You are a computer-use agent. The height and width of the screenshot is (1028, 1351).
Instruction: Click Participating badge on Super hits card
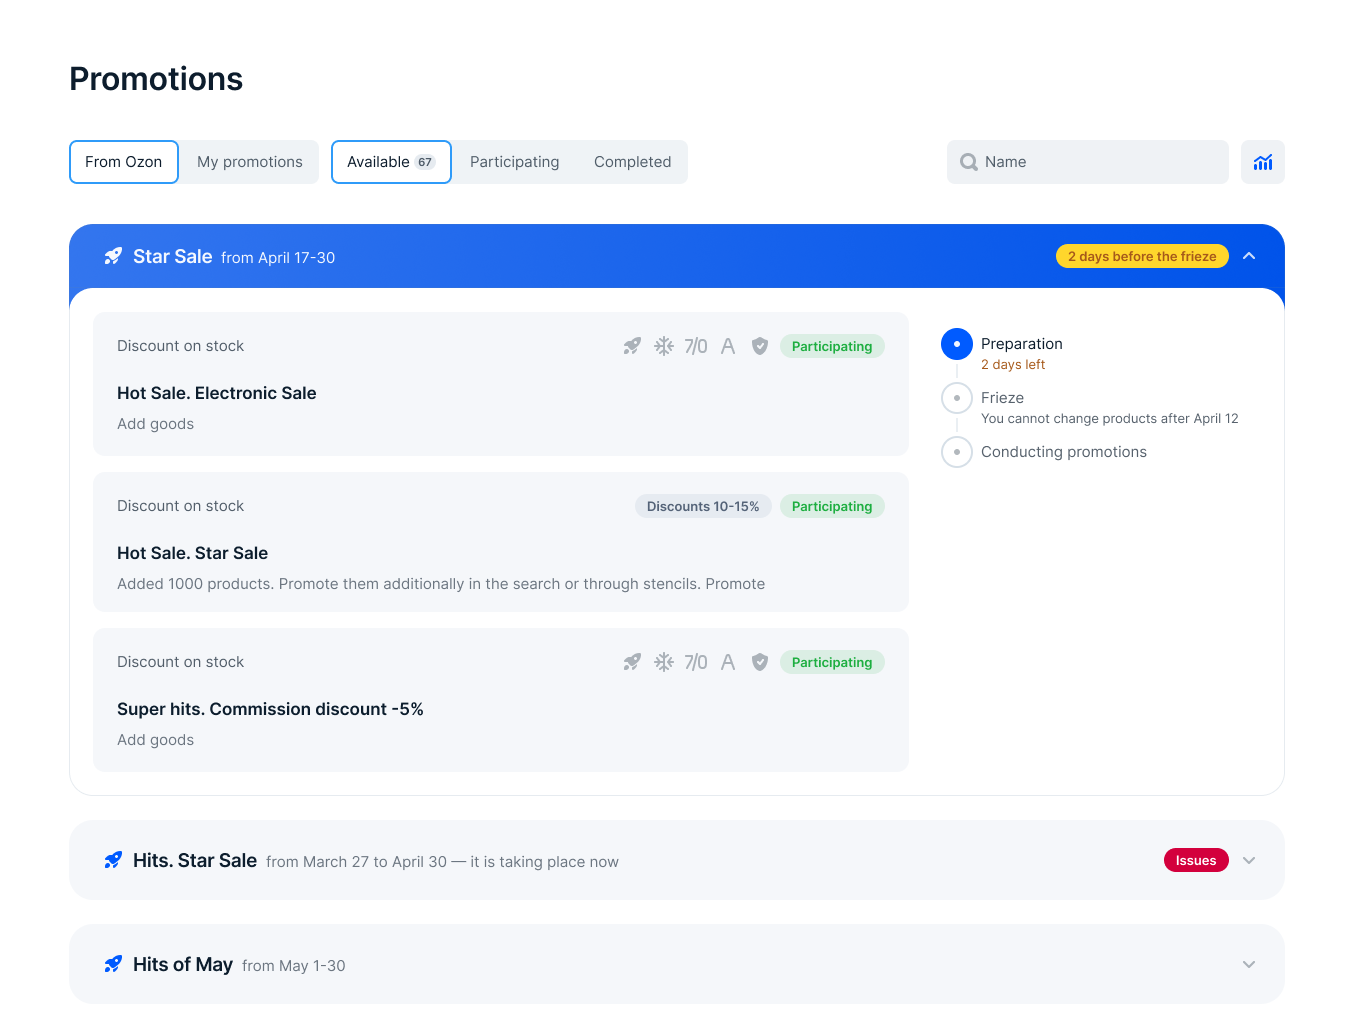click(x=832, y=662)
